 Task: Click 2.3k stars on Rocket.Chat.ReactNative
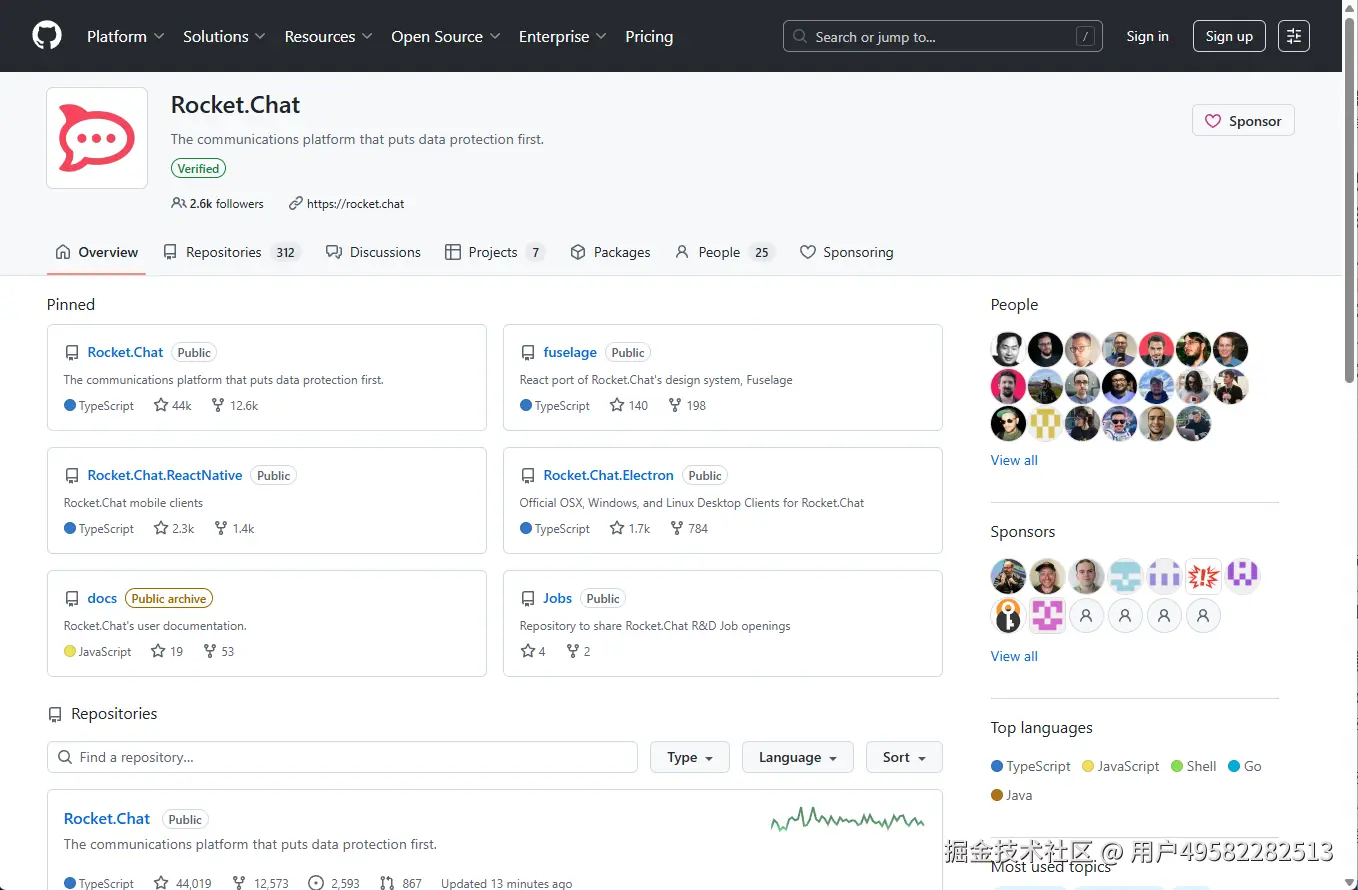174,529
